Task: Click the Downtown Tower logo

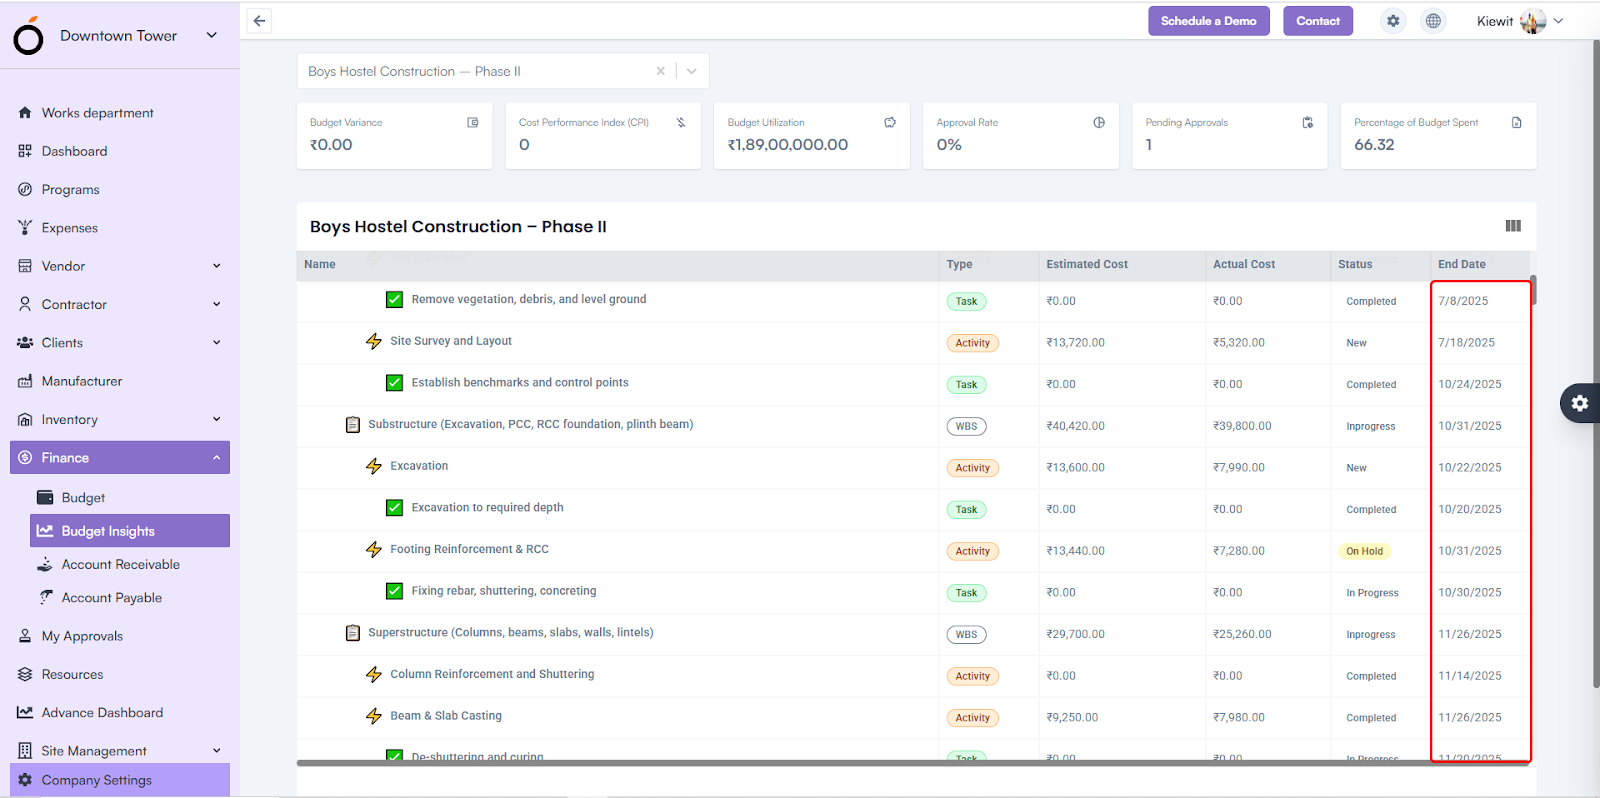Action: [x=28, y=37]
